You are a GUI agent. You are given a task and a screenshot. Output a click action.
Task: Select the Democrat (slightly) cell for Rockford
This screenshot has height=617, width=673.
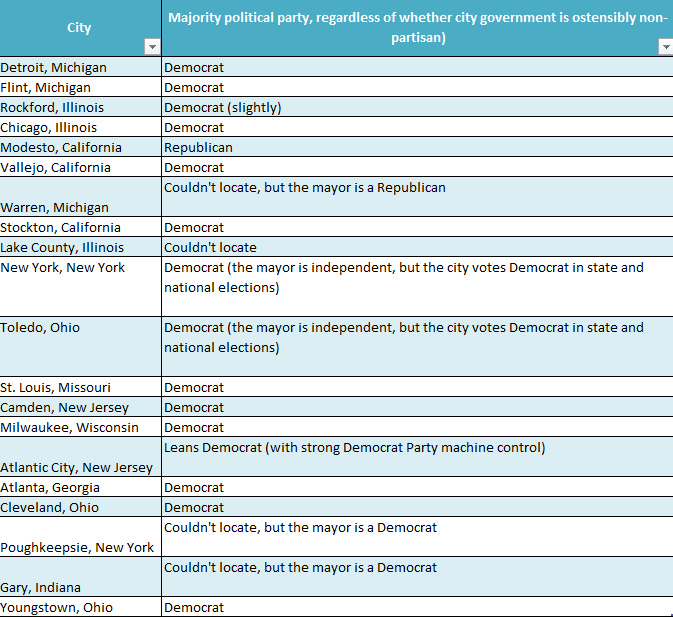pyautogui.click(x=418, y=107)
